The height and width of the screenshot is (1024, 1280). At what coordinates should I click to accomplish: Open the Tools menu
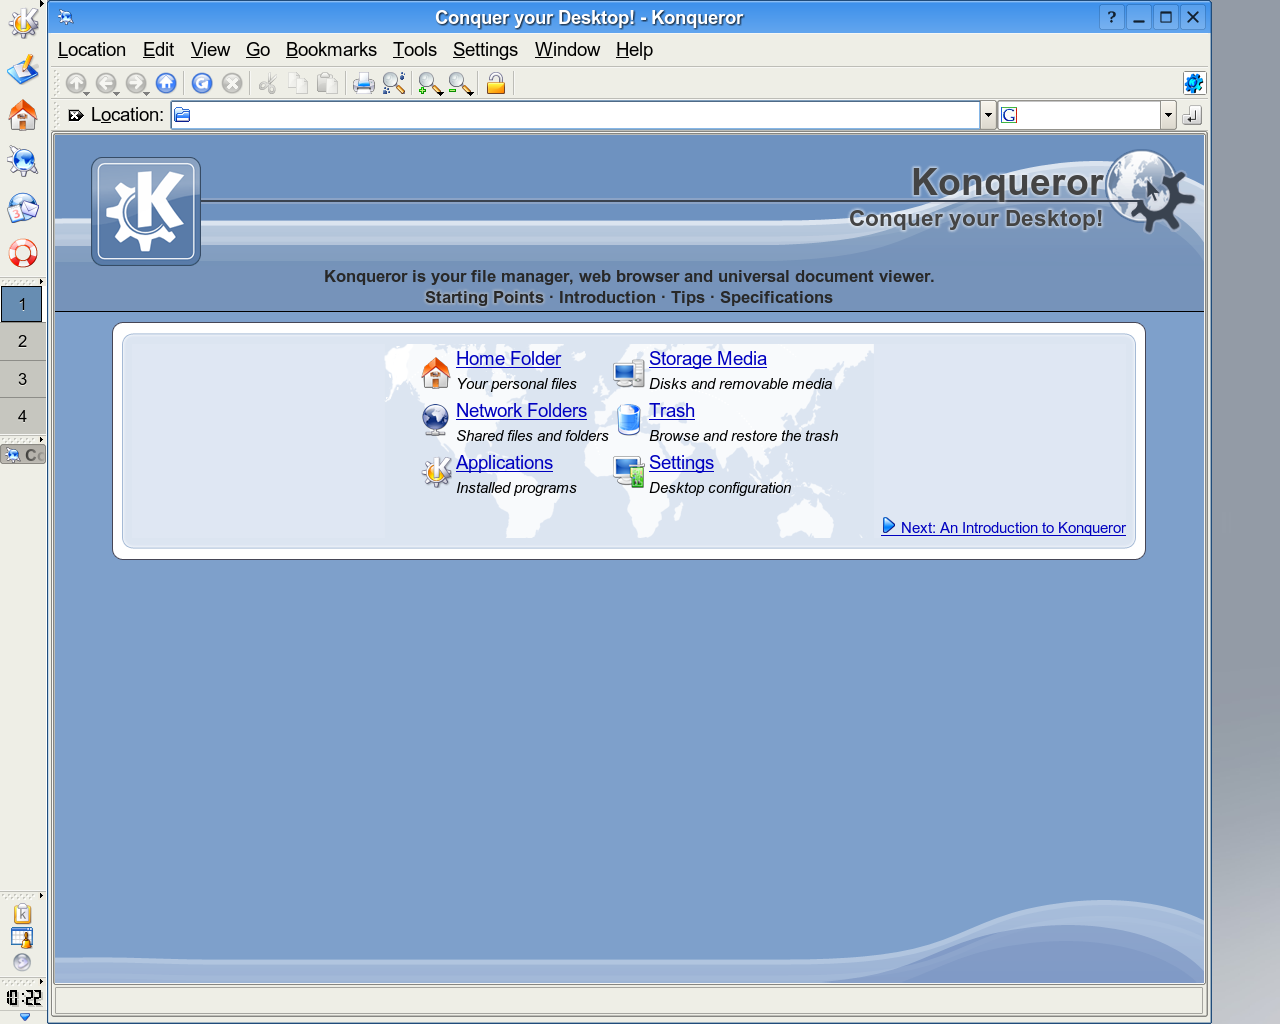click(415, 50)
